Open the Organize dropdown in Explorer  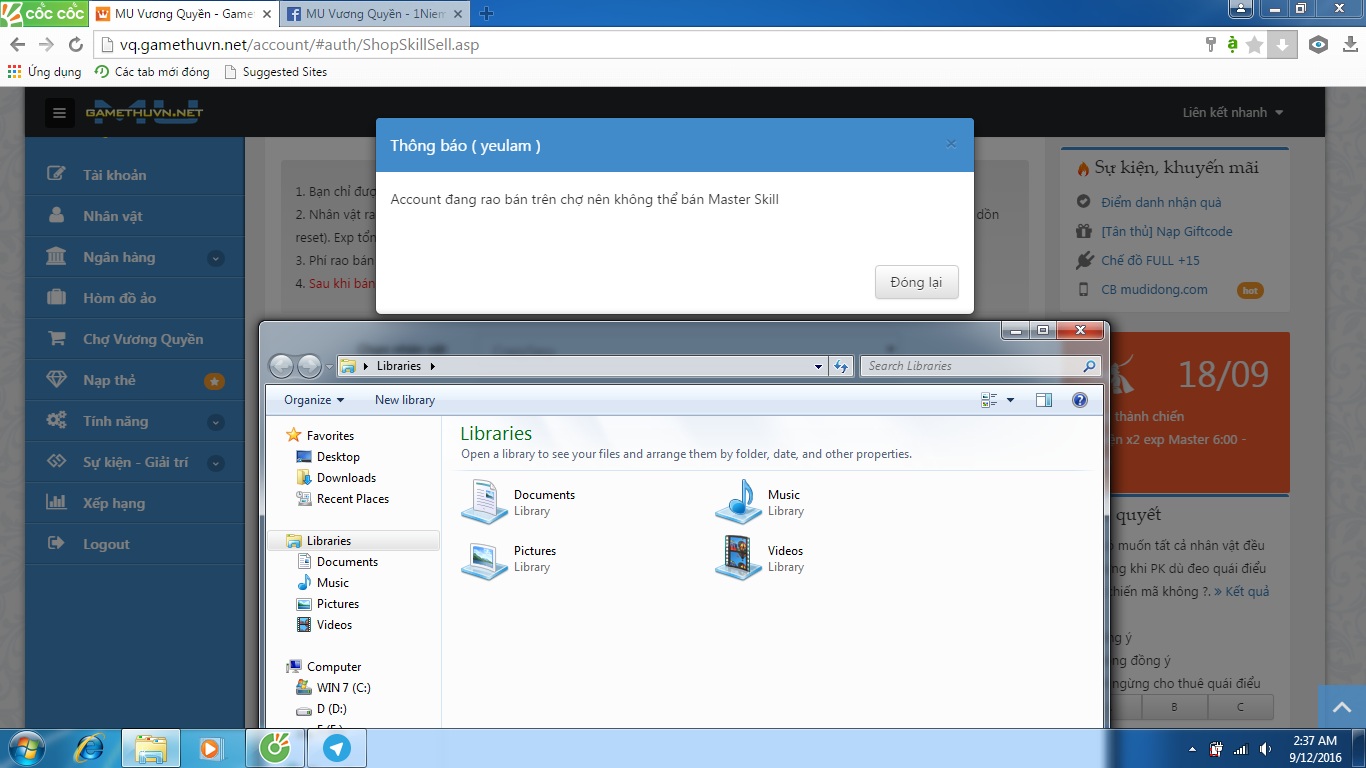click(313, 400)
